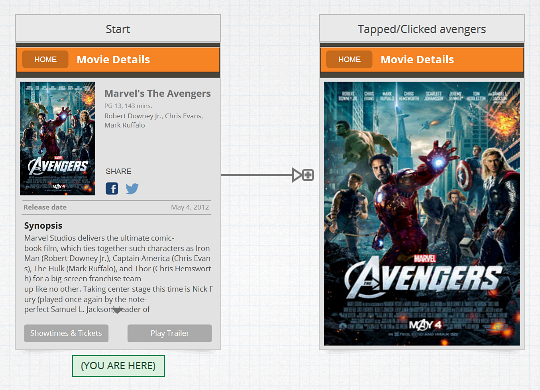Click the HOME button in the avengers screen
540x390 pixels.
click(x=349, y=59)
